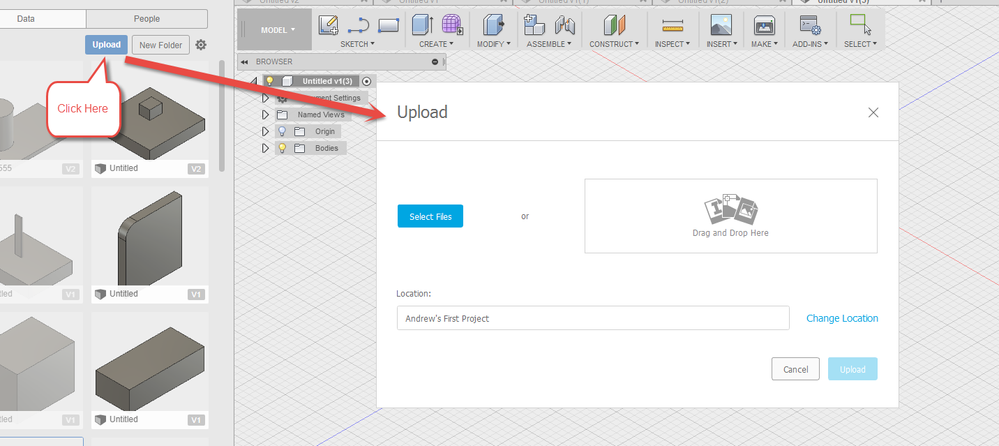Image resolution: width=999 pixels, height=446 pixels.
Task: Click the New Component assemble icon
Action: 534,25
